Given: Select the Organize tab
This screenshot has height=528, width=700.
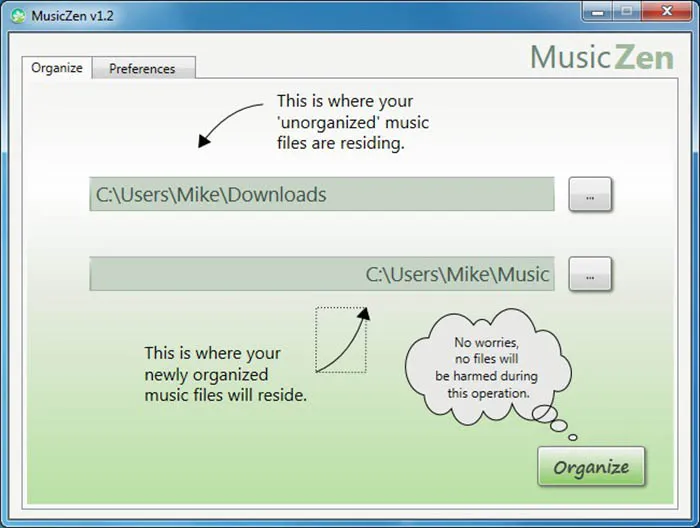Looking at the screenshot, I should click(57, 68).
